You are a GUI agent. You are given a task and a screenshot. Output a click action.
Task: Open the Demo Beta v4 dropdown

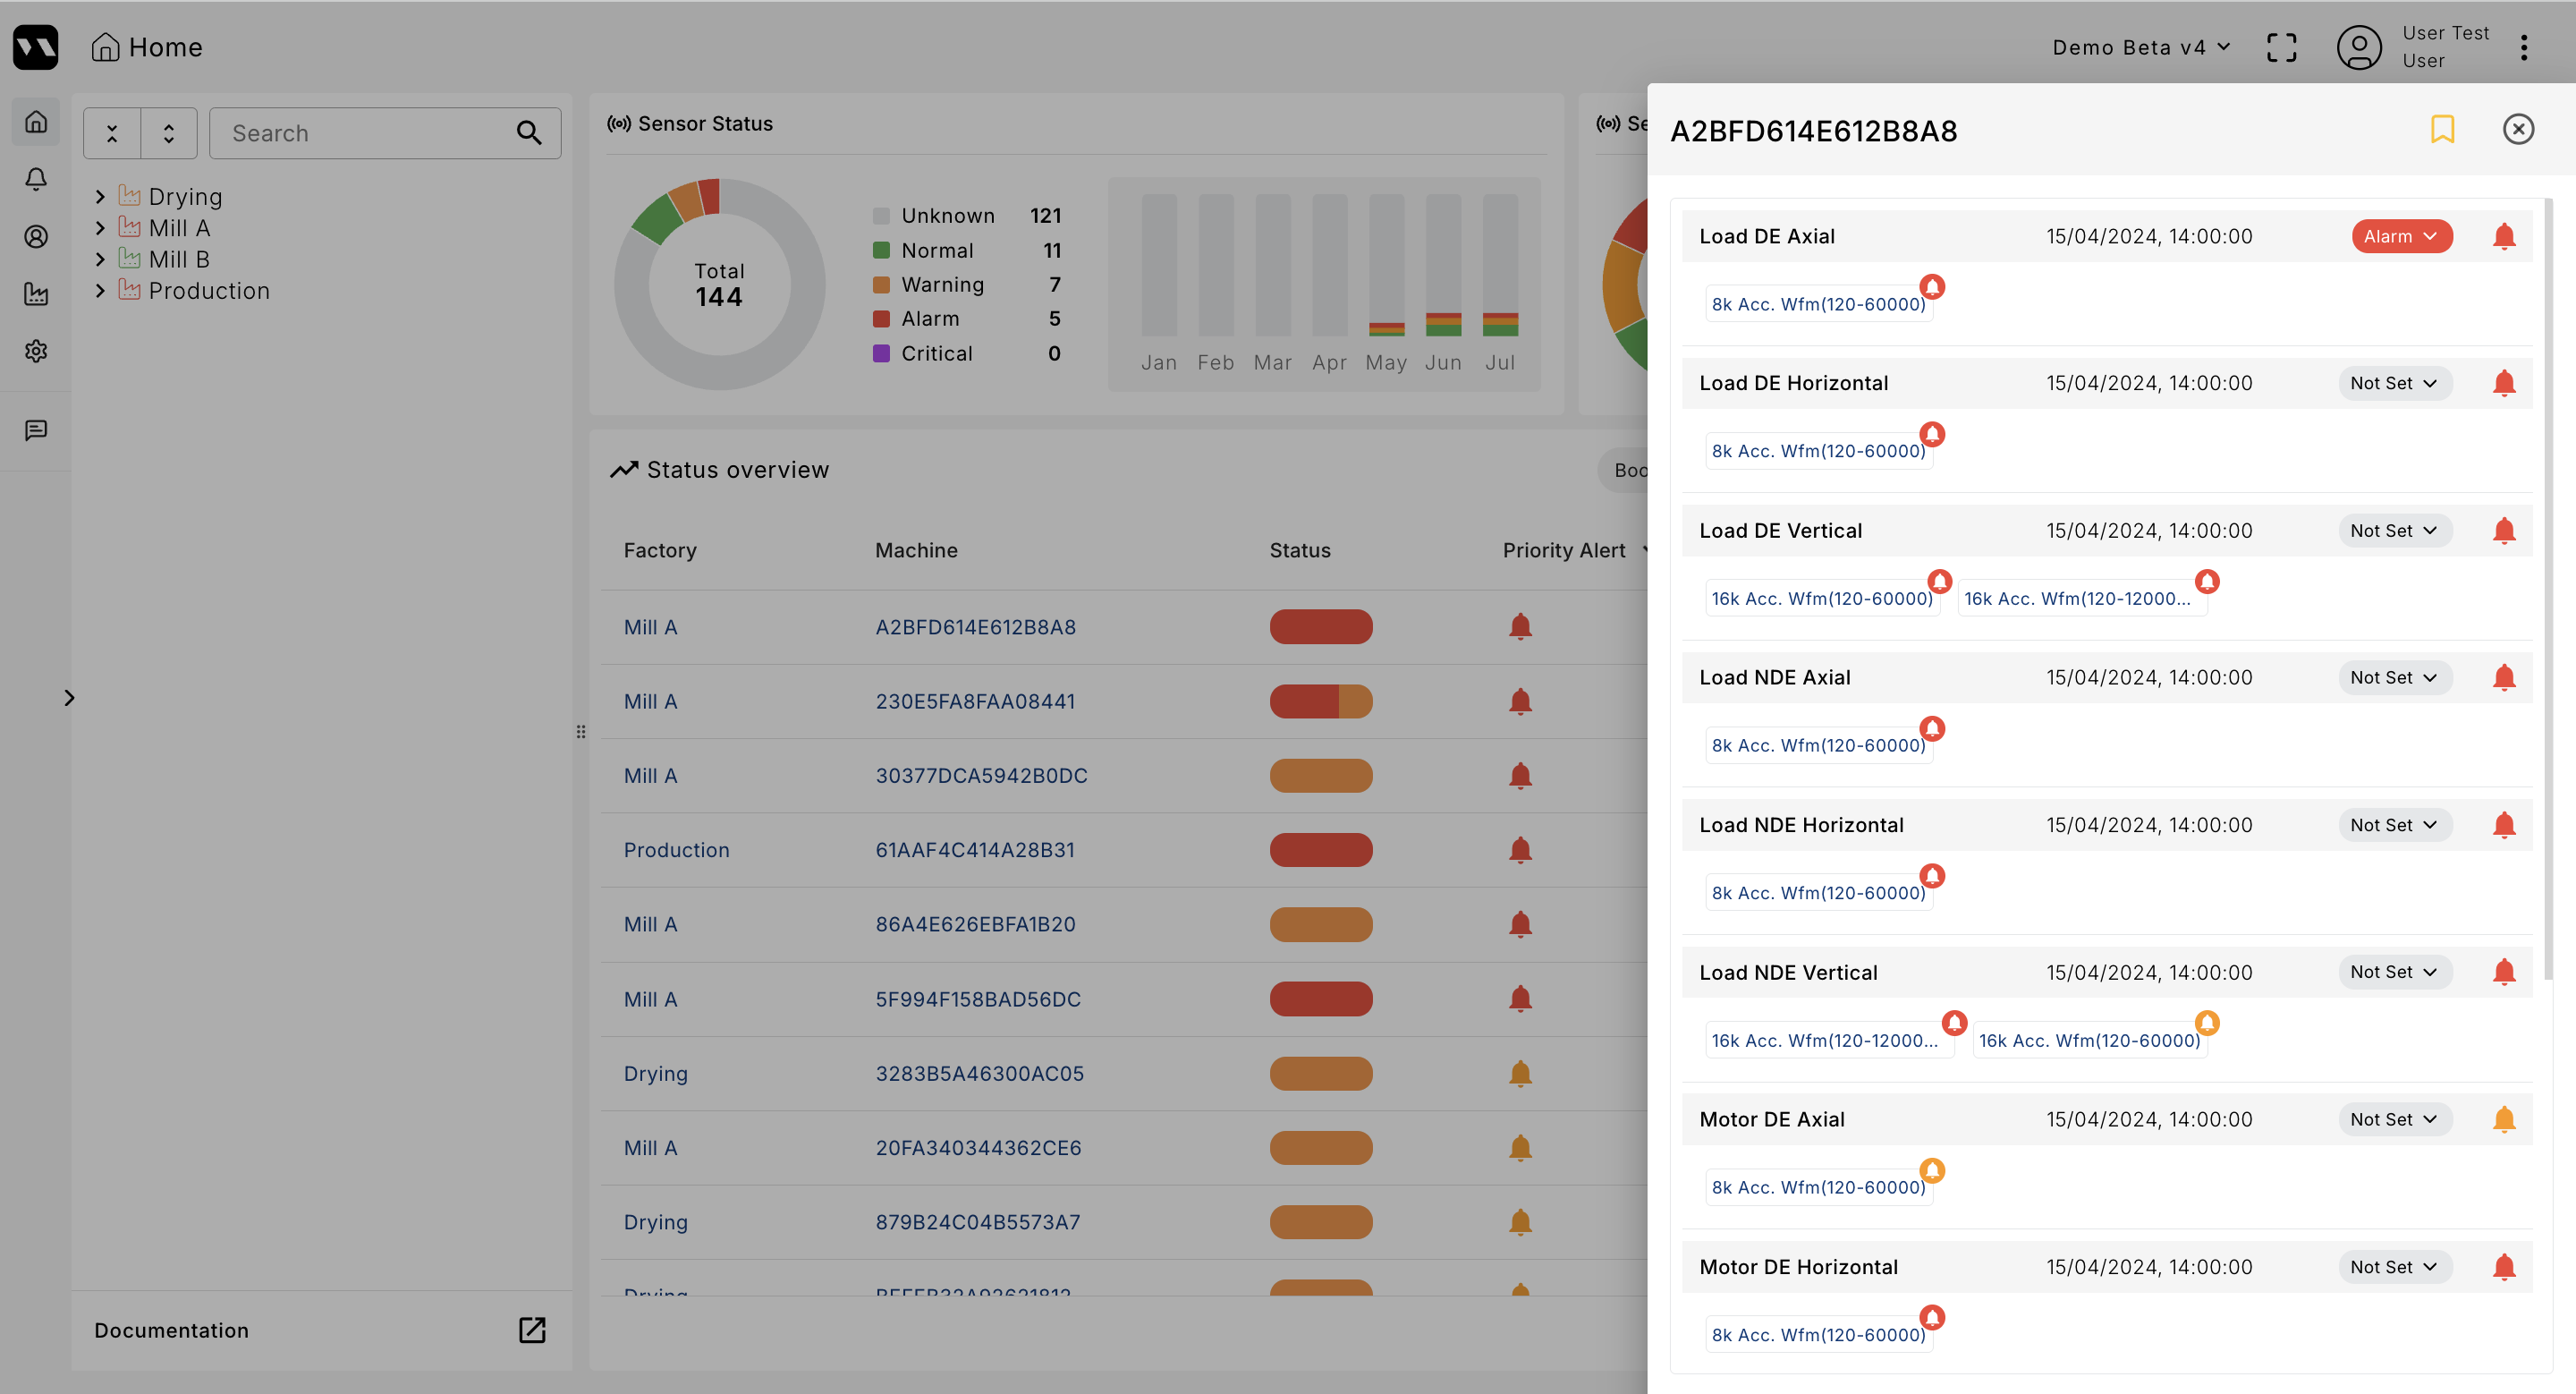point(2140,47)
